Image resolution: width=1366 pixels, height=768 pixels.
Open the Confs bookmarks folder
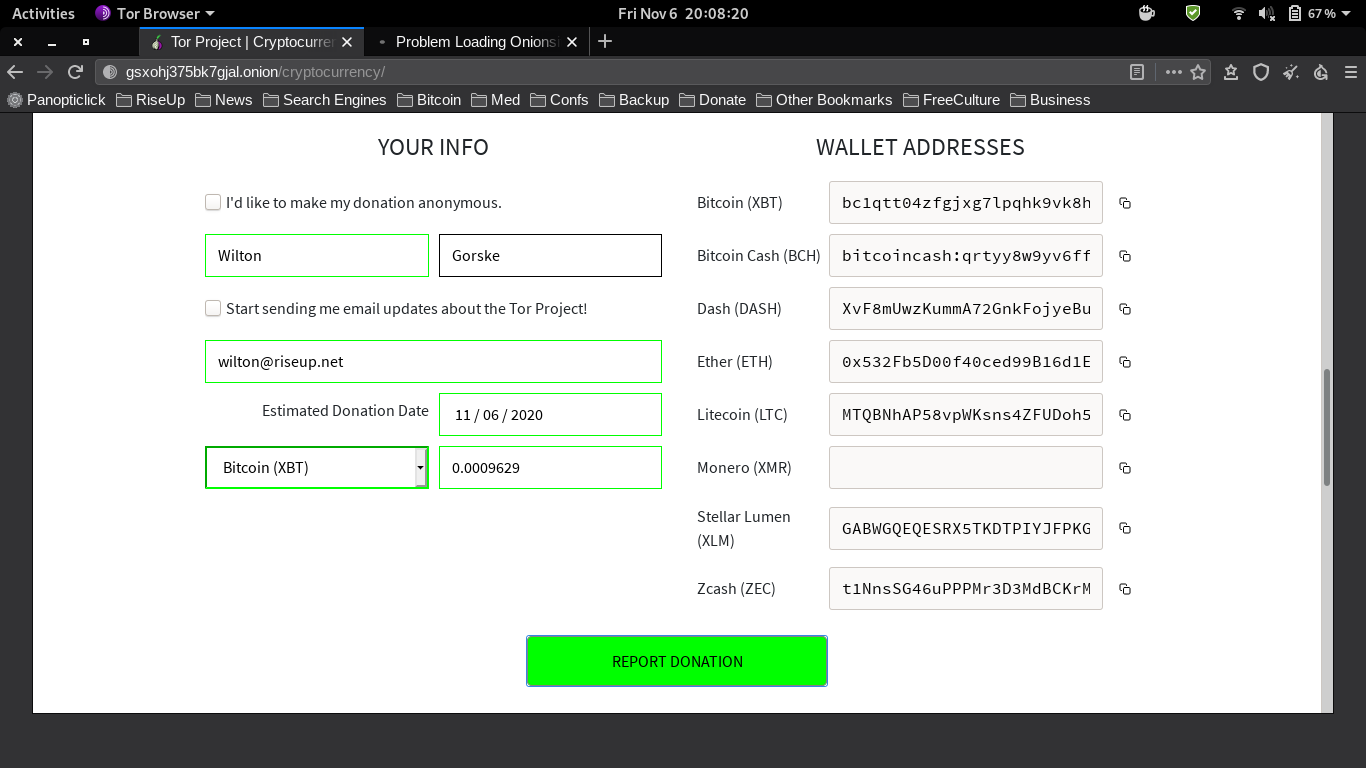coord(559,100)
